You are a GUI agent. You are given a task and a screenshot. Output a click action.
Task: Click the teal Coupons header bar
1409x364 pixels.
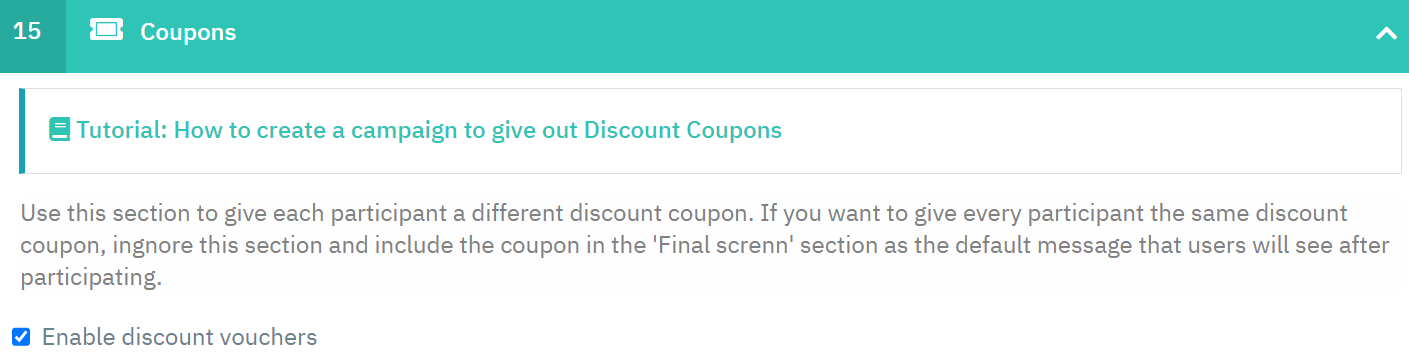coord(704,36)
